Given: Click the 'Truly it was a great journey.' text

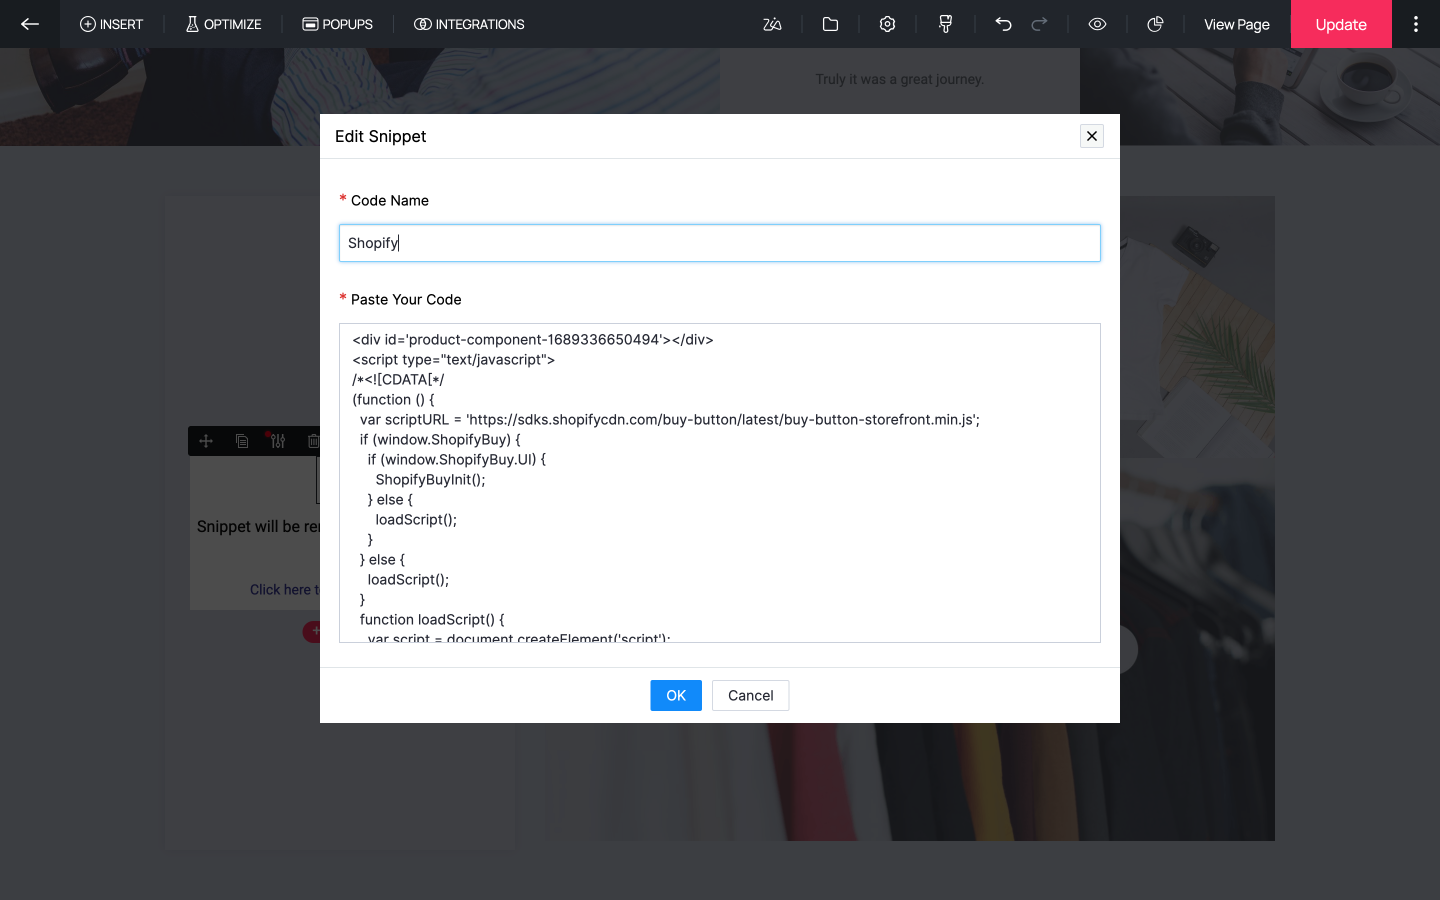Looking at the screenshot, I should click(x=900, y=79).
